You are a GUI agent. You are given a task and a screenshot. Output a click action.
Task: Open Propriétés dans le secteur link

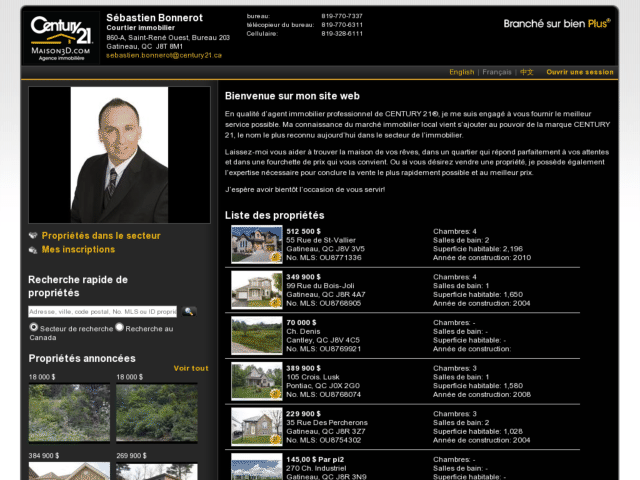click(101, 236)
